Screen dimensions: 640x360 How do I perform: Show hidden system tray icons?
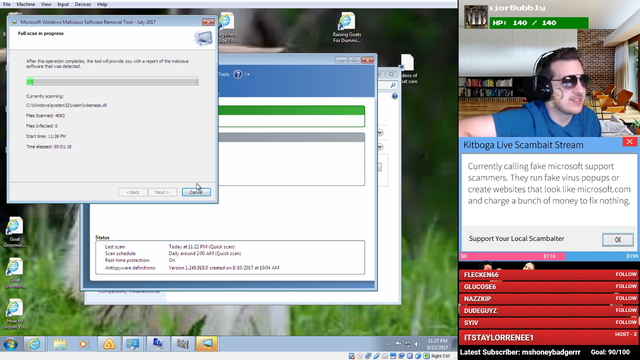[389, 344]
